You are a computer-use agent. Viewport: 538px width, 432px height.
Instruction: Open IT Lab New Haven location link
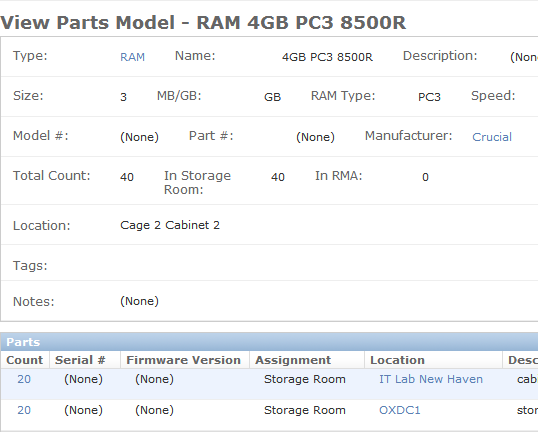(x=431, y=379)
